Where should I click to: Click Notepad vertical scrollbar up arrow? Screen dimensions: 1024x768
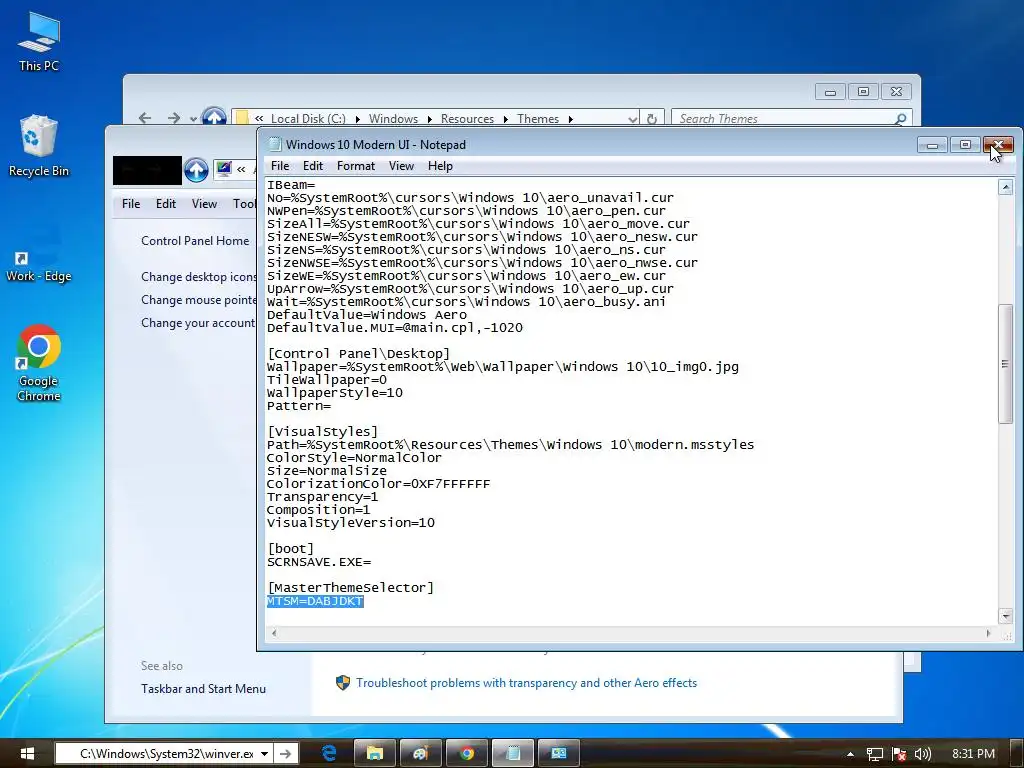click(x=1005, y=187)
